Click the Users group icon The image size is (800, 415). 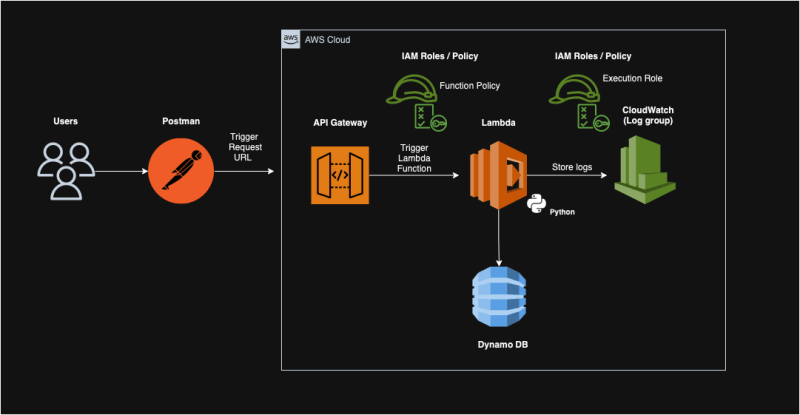point(66,171)
